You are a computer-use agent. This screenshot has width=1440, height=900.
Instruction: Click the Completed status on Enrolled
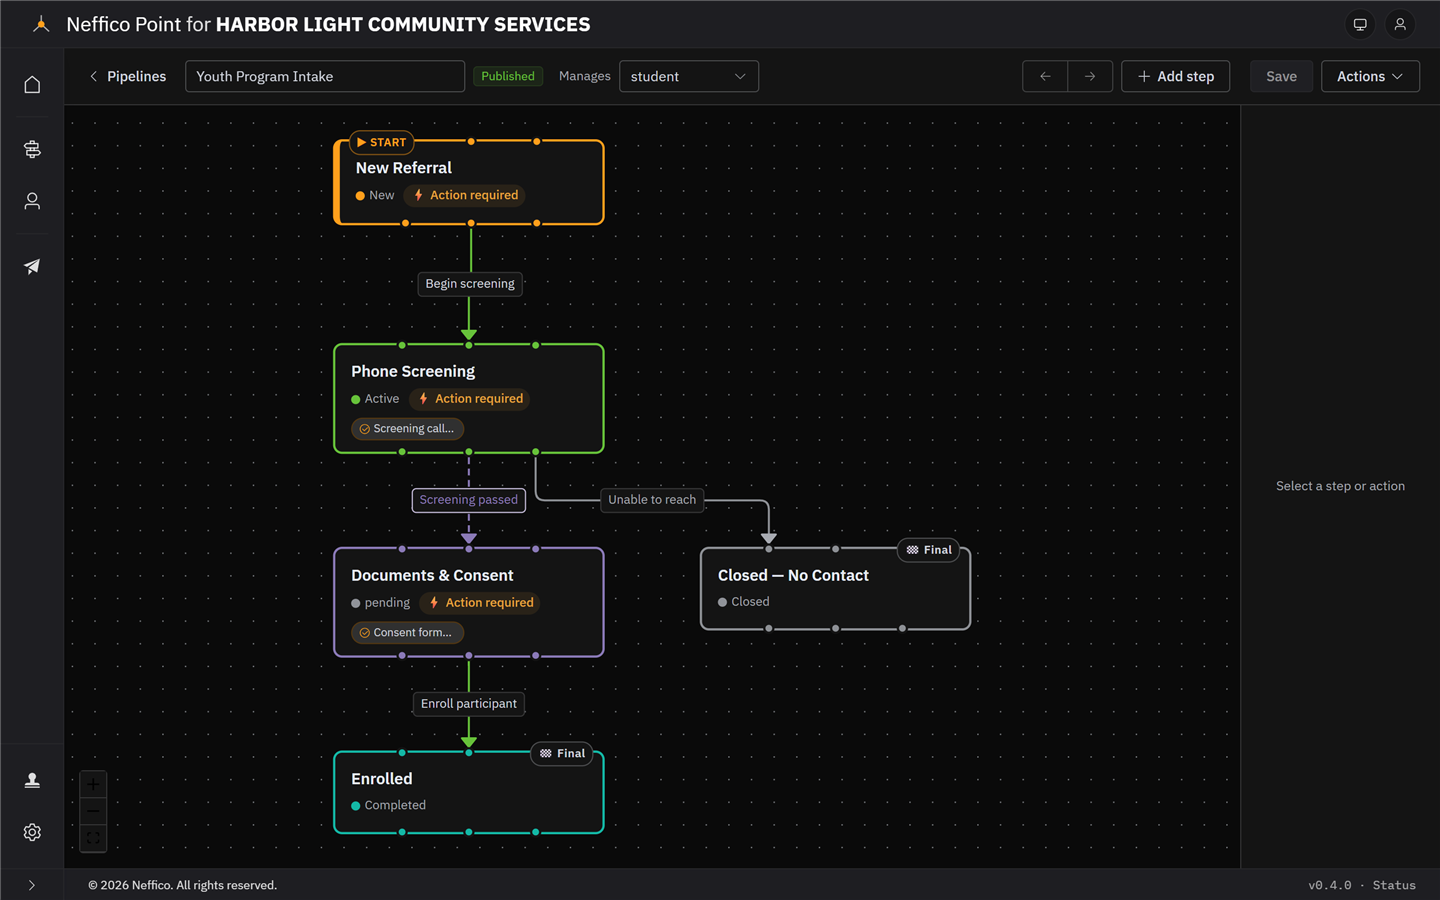click(x=389, y=806)
